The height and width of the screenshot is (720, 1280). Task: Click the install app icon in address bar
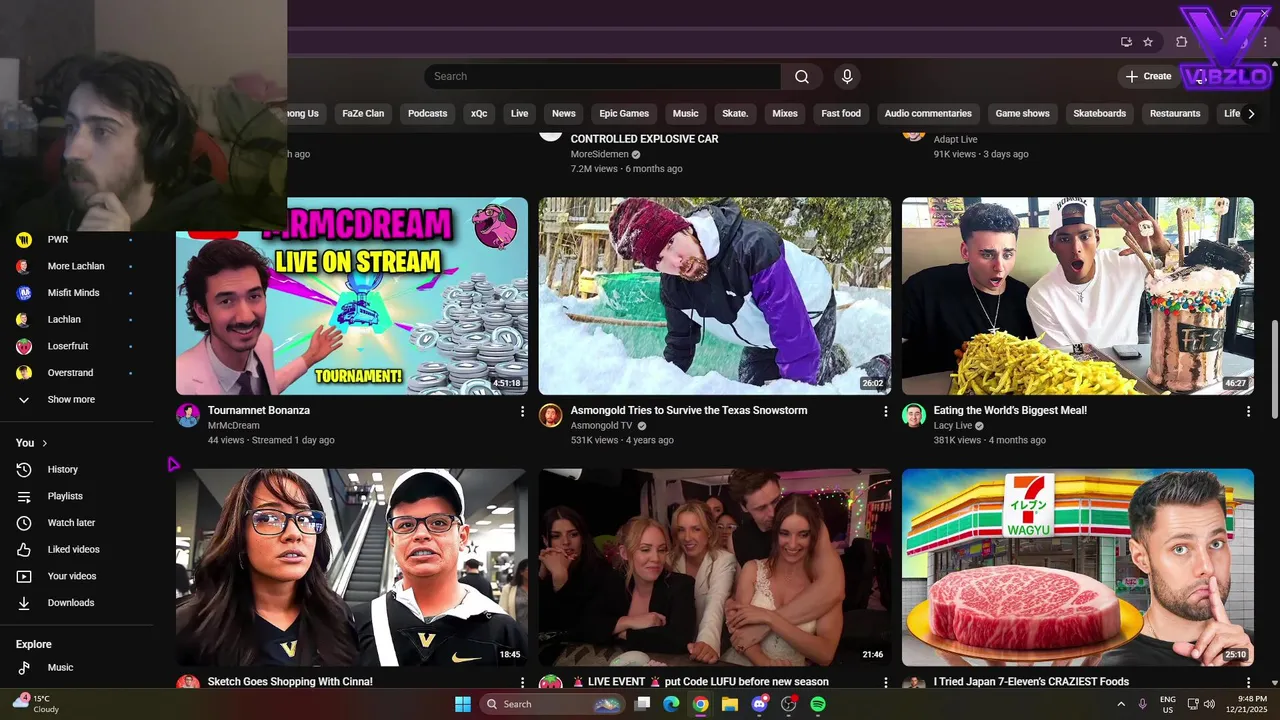click(1126, 42)
